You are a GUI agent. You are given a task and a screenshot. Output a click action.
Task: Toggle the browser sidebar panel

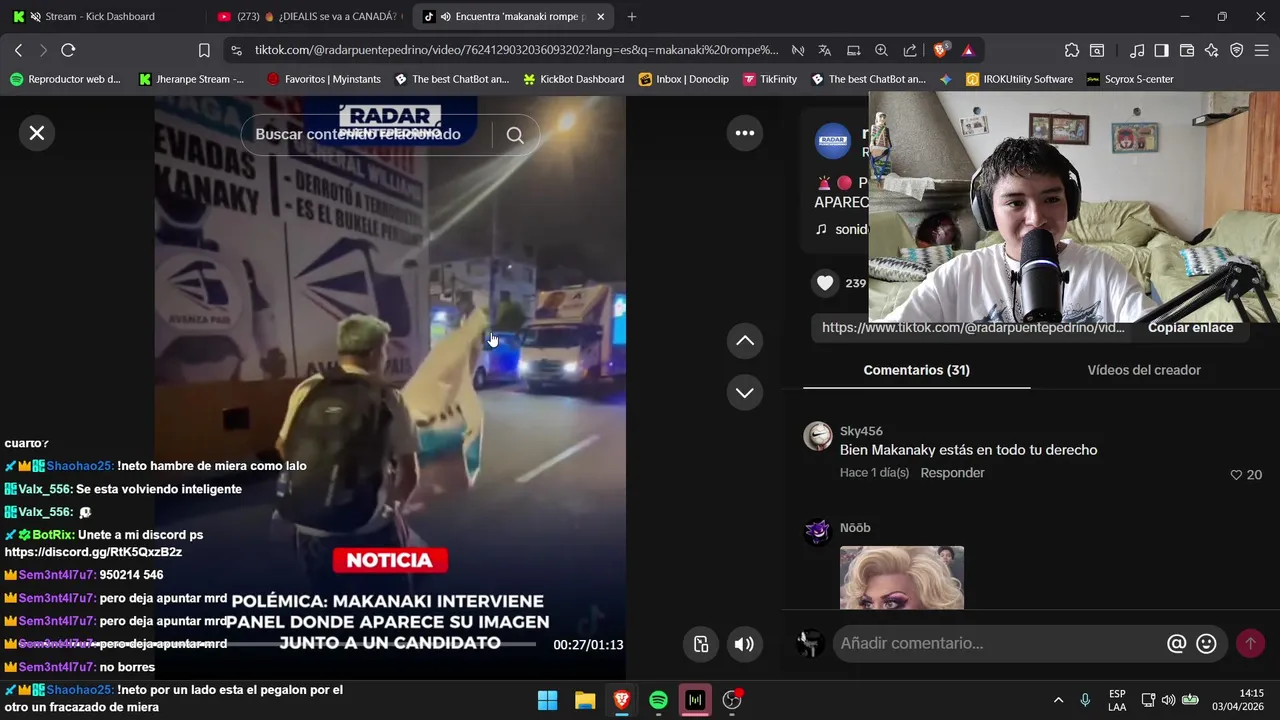tap(1161, 50)
